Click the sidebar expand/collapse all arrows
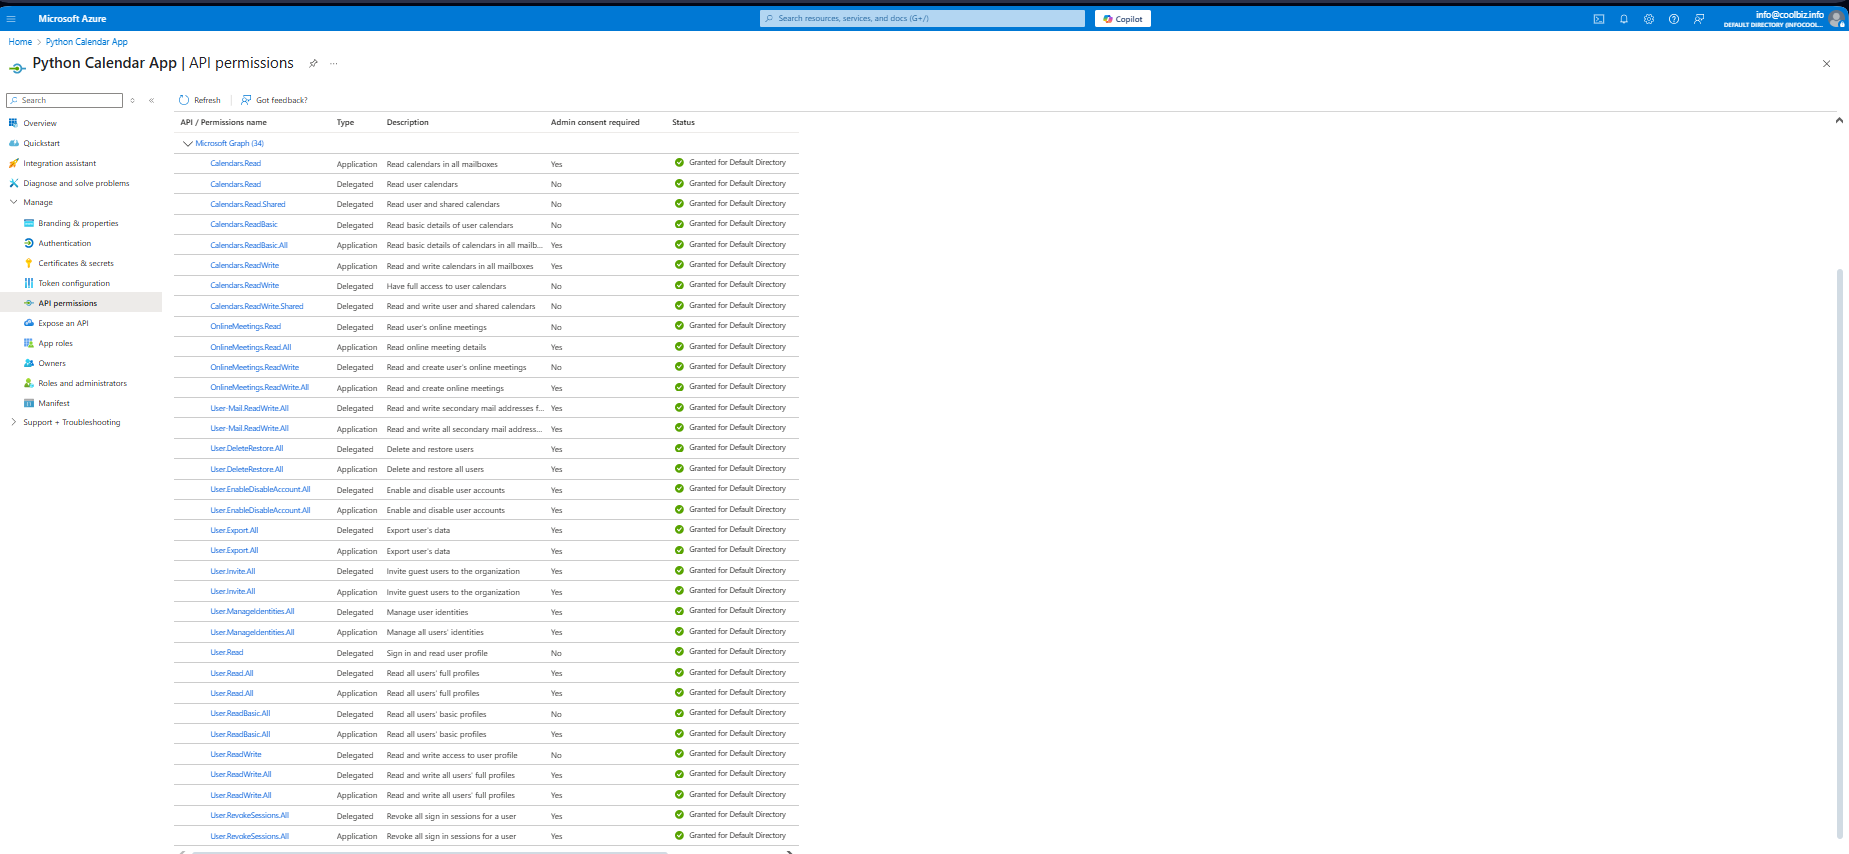This screenshot has width=1849, height=854. [132, 100]
